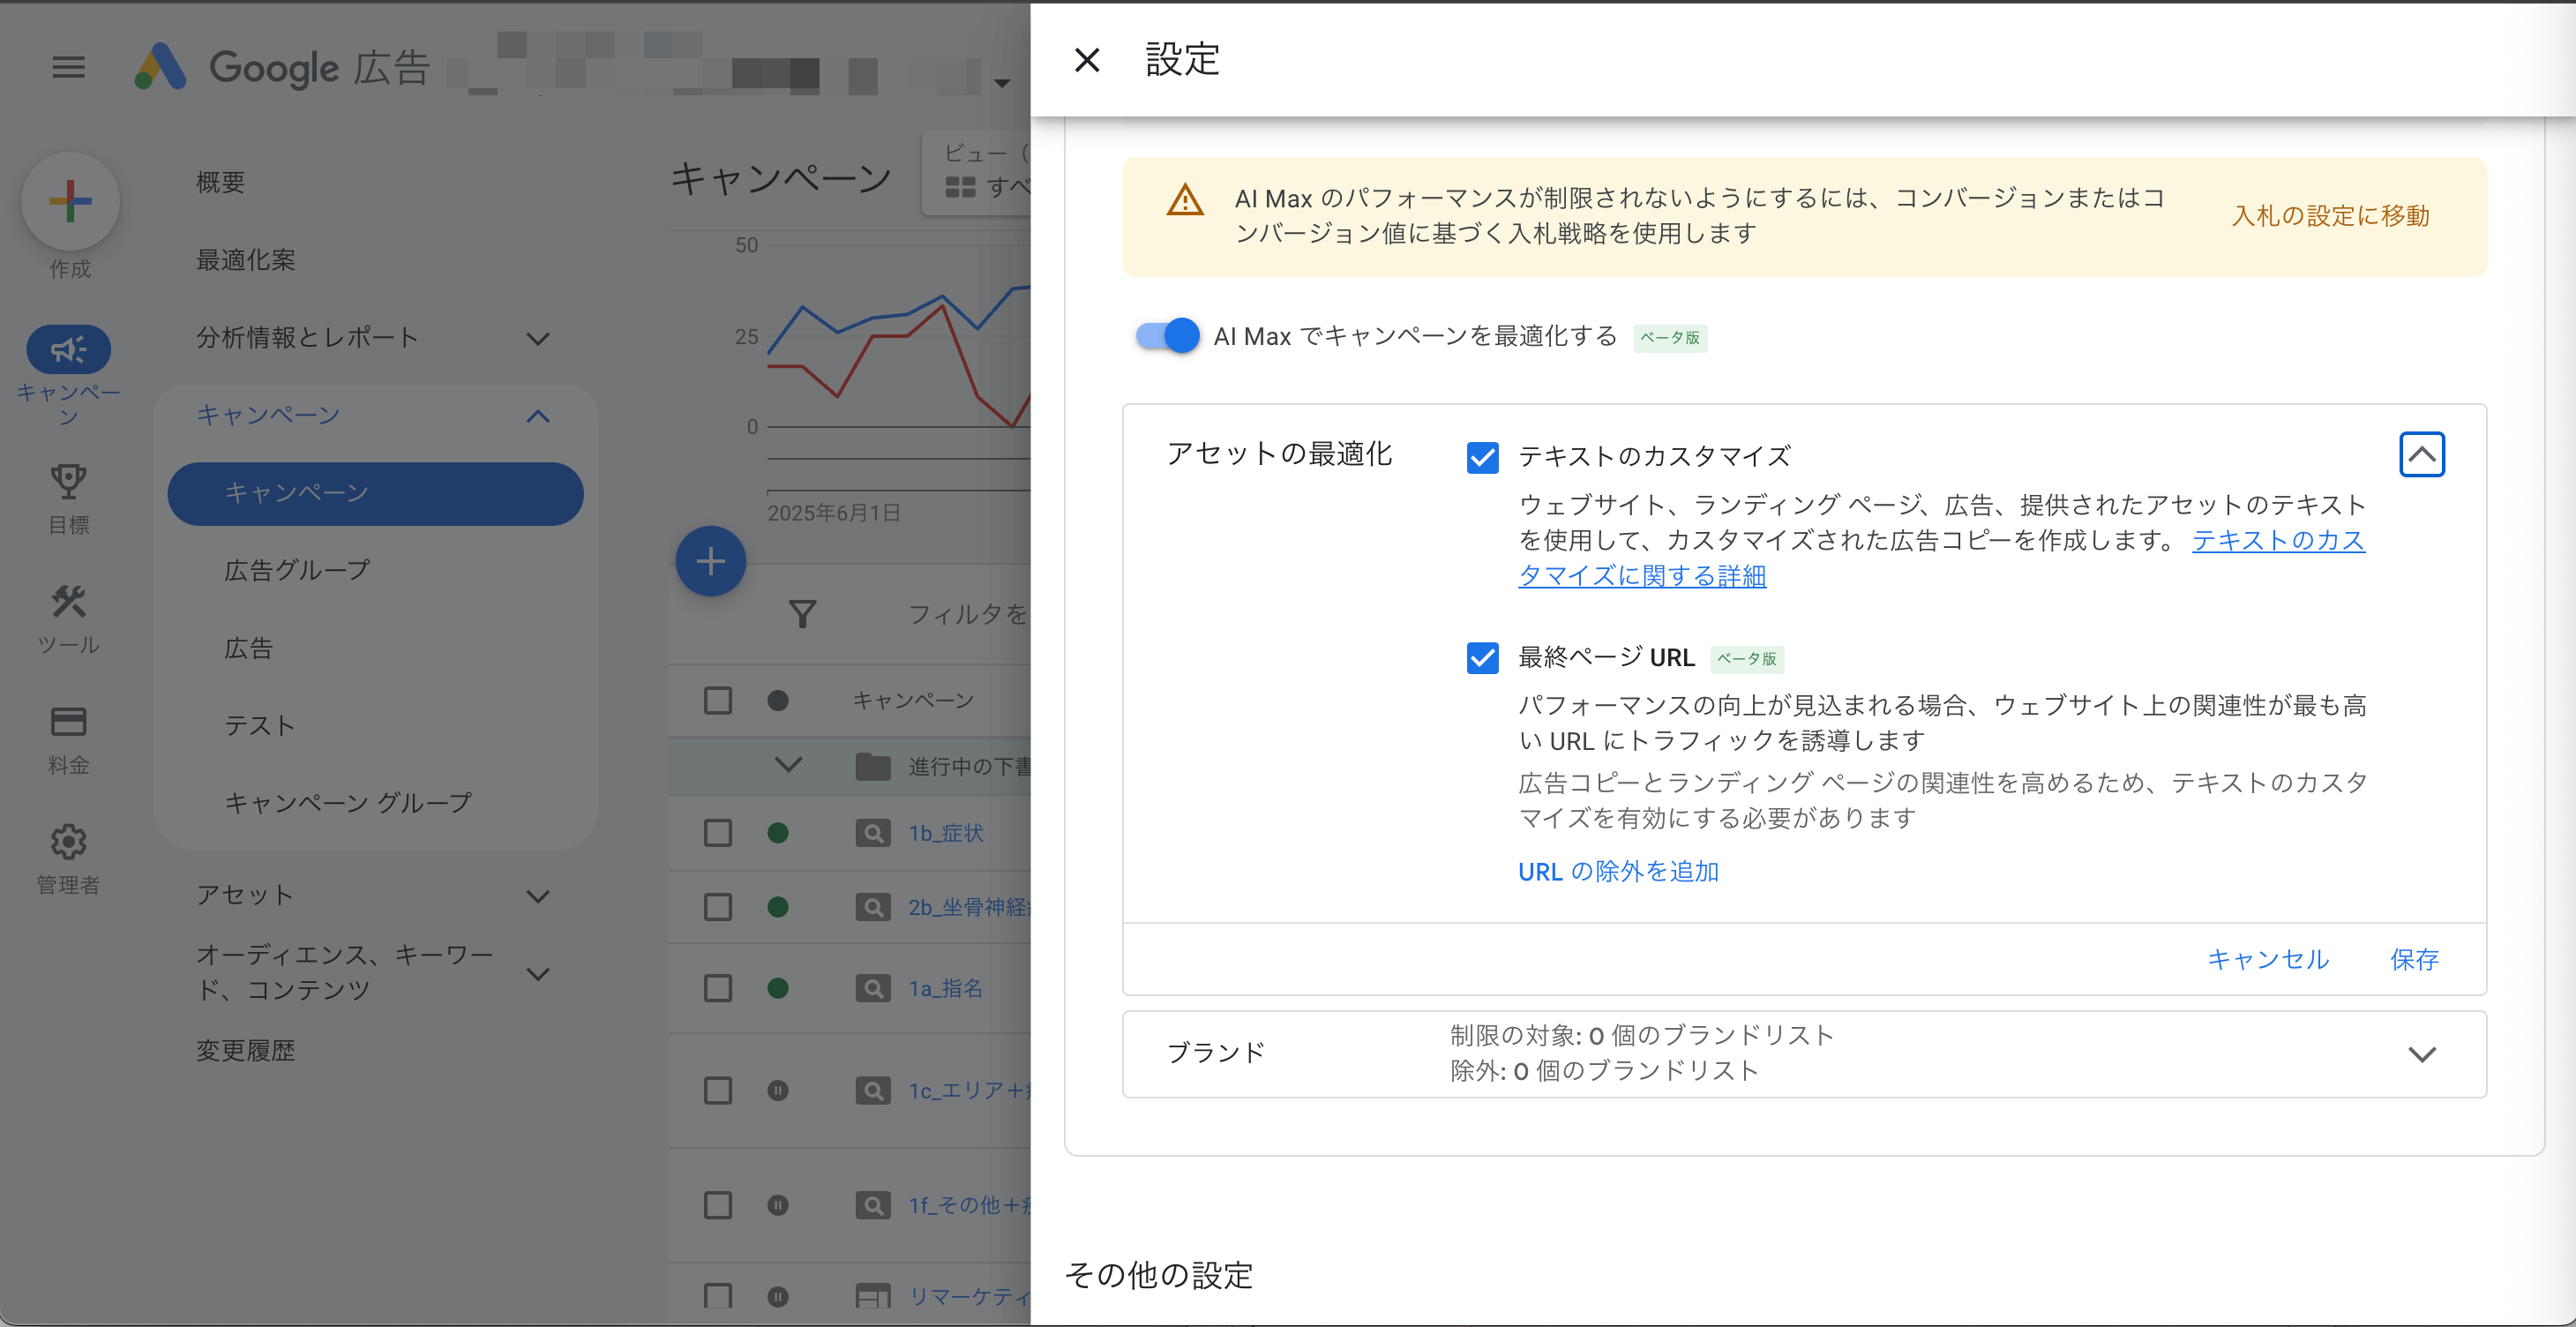Screen dimensions: 2576x1327
Task: Check the 2b_坐骨神経 row checkbox
Action: pyautogui.click(x=717, y=907)
